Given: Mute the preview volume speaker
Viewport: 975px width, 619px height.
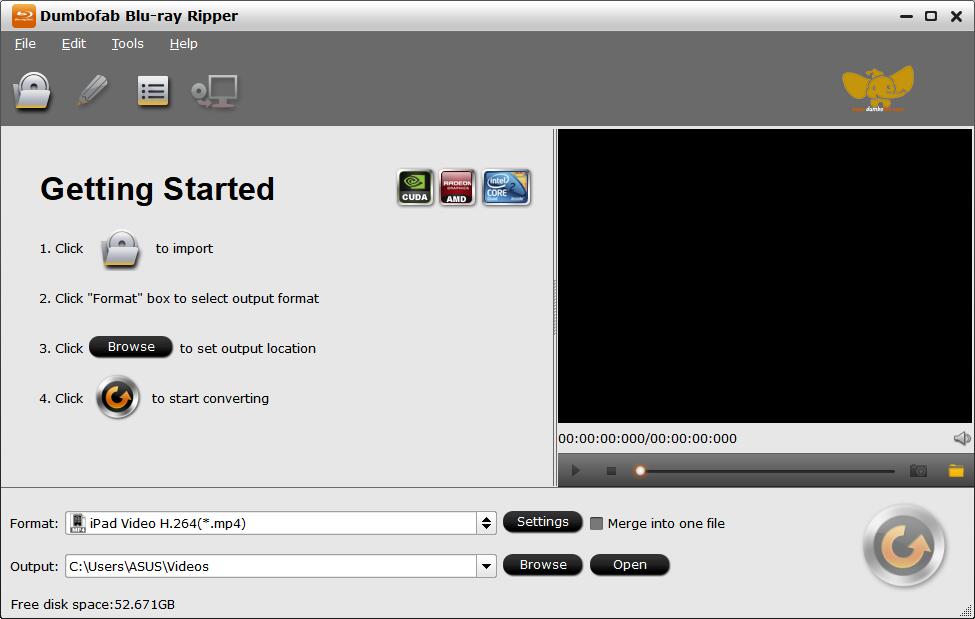Looking at the screenshot, I should pyautogui.click(x=962, y=438).
